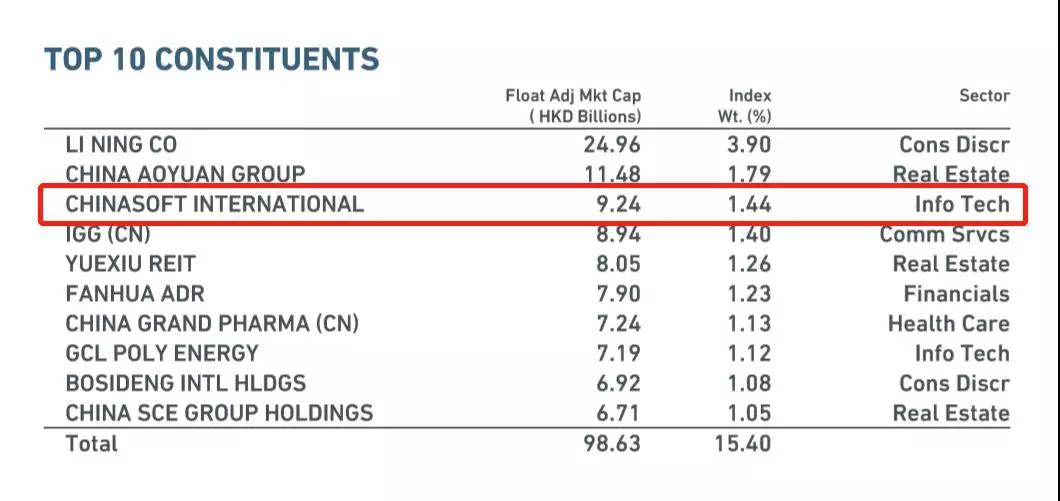Click CHINA SCE GROUP HOLDINGS name

point(219,413)
